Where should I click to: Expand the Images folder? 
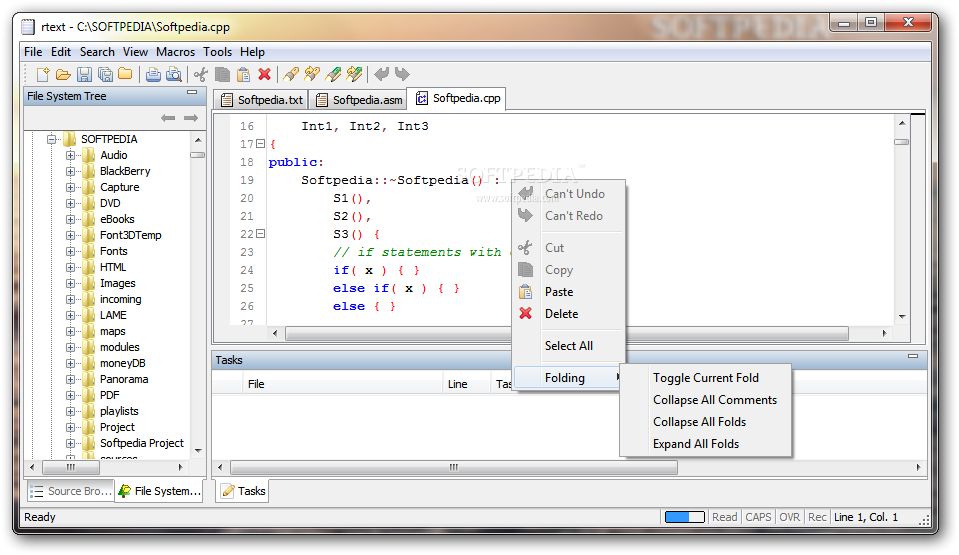(70, 283)
